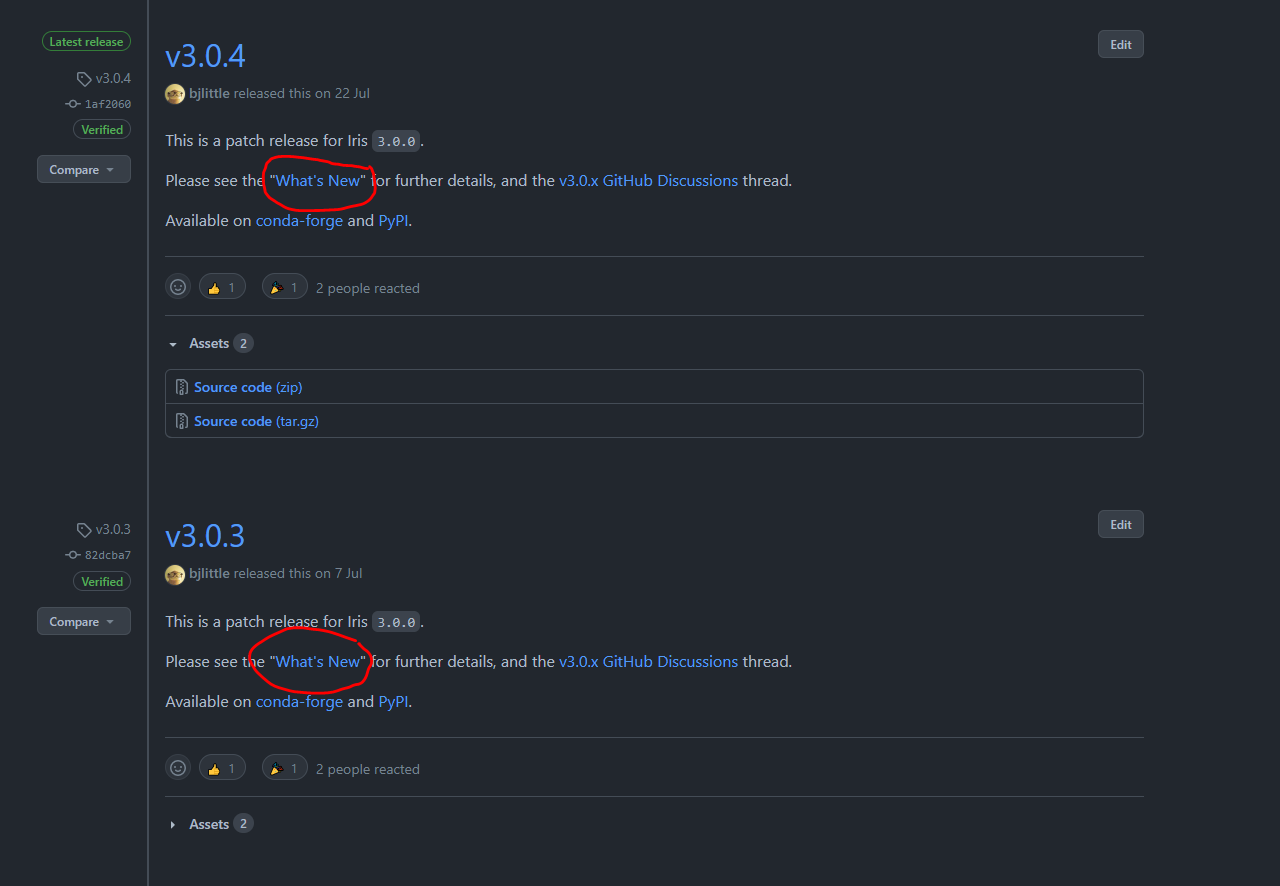Toggle party popper reaction on v3.0.4
Viewport: 1280px width, 886px height.
[285, 287]
